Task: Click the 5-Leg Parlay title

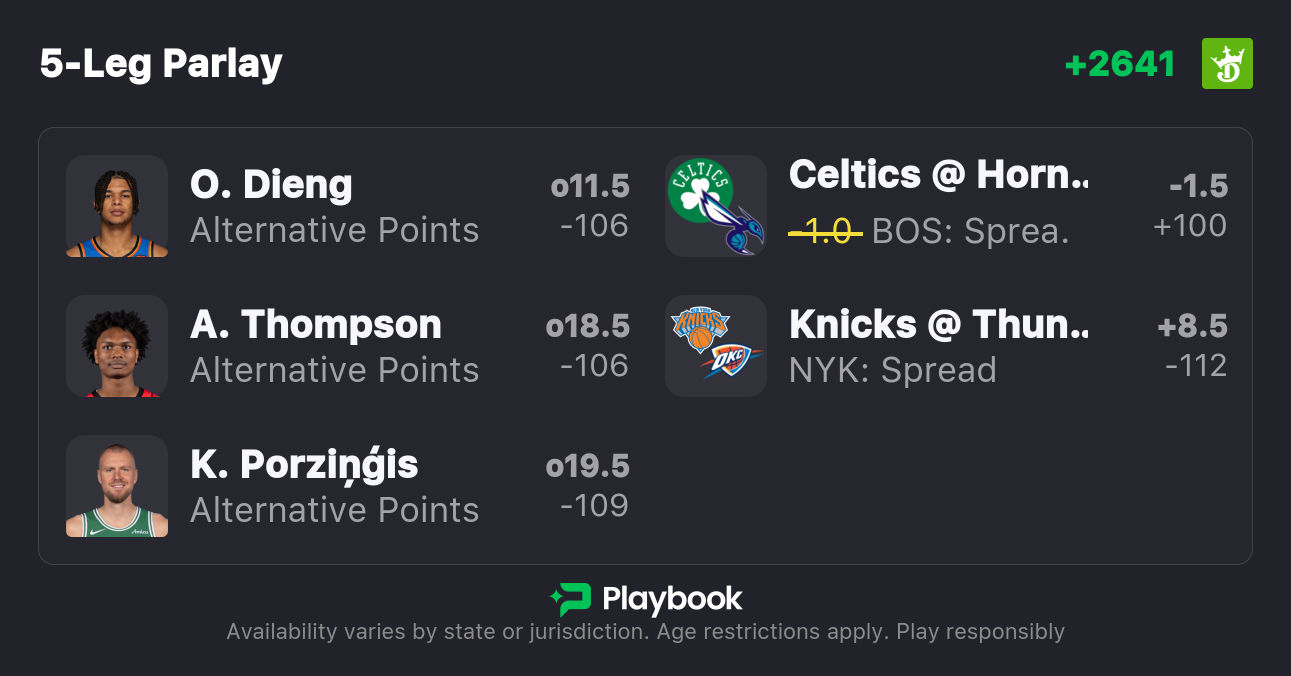Action: (161, 64)
